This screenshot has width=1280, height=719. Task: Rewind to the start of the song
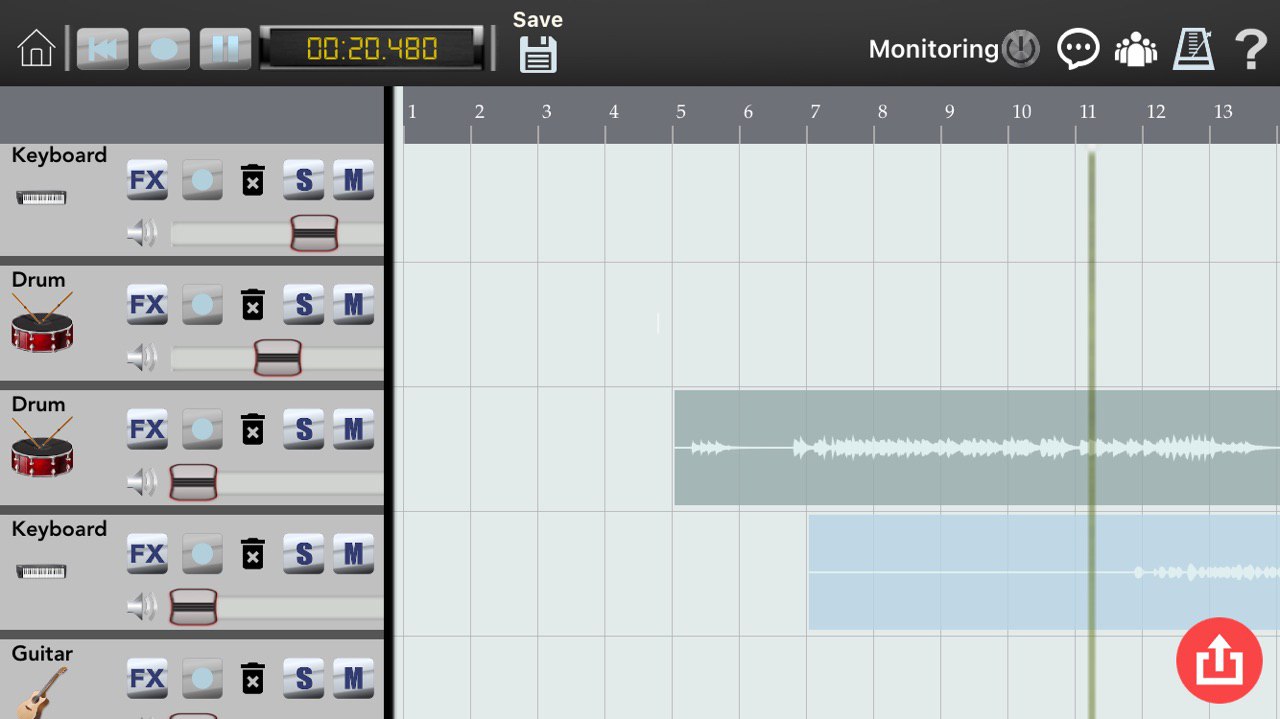tap(103, 49)
